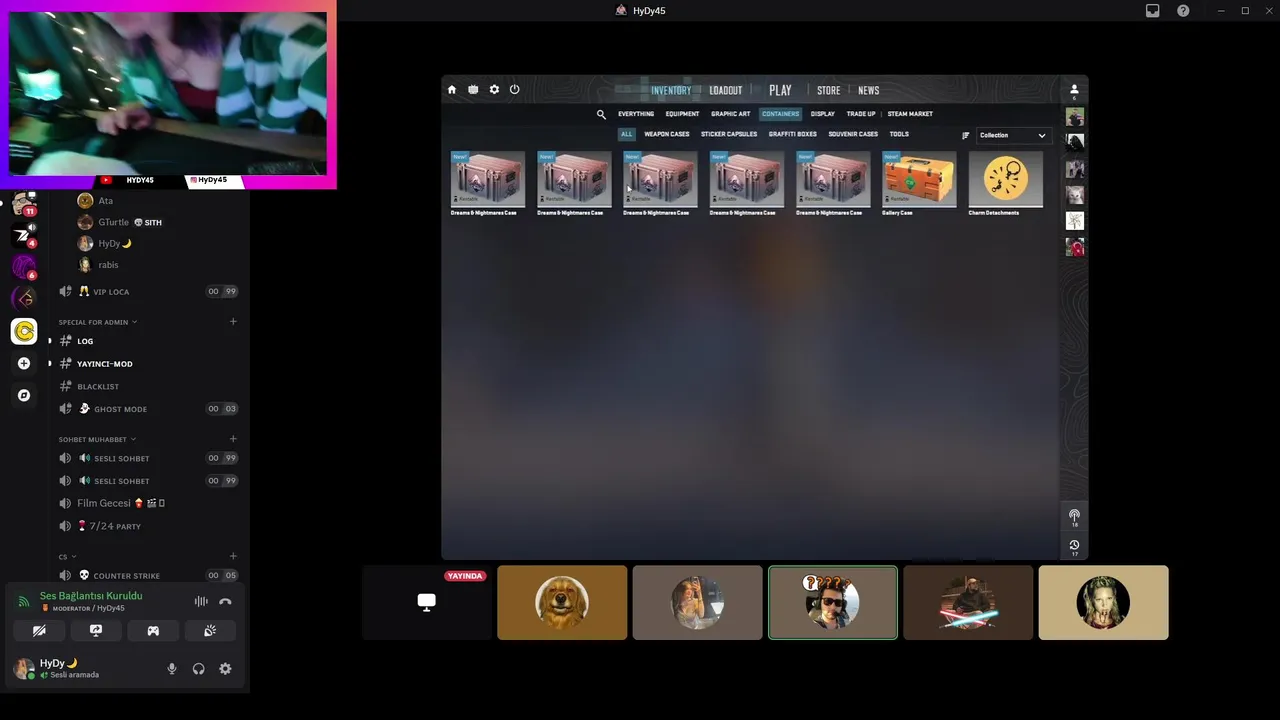Switch to the LOADOUT tab
Screen dimensions: 1280x720
(725, 90)
